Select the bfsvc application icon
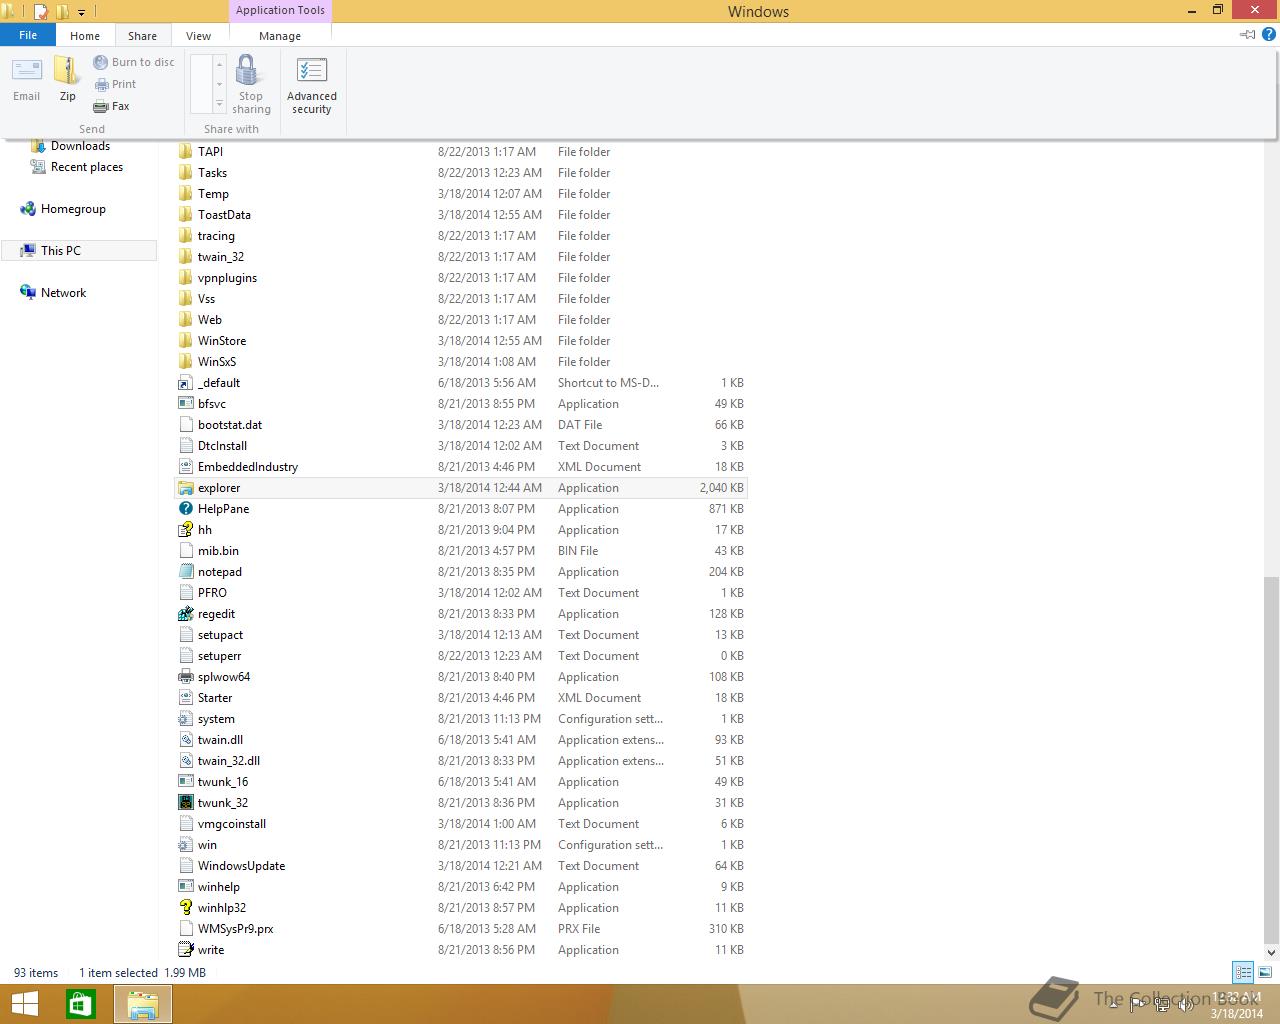The width and height of the screenshot is (1280, 1024). tap(185, 404)
